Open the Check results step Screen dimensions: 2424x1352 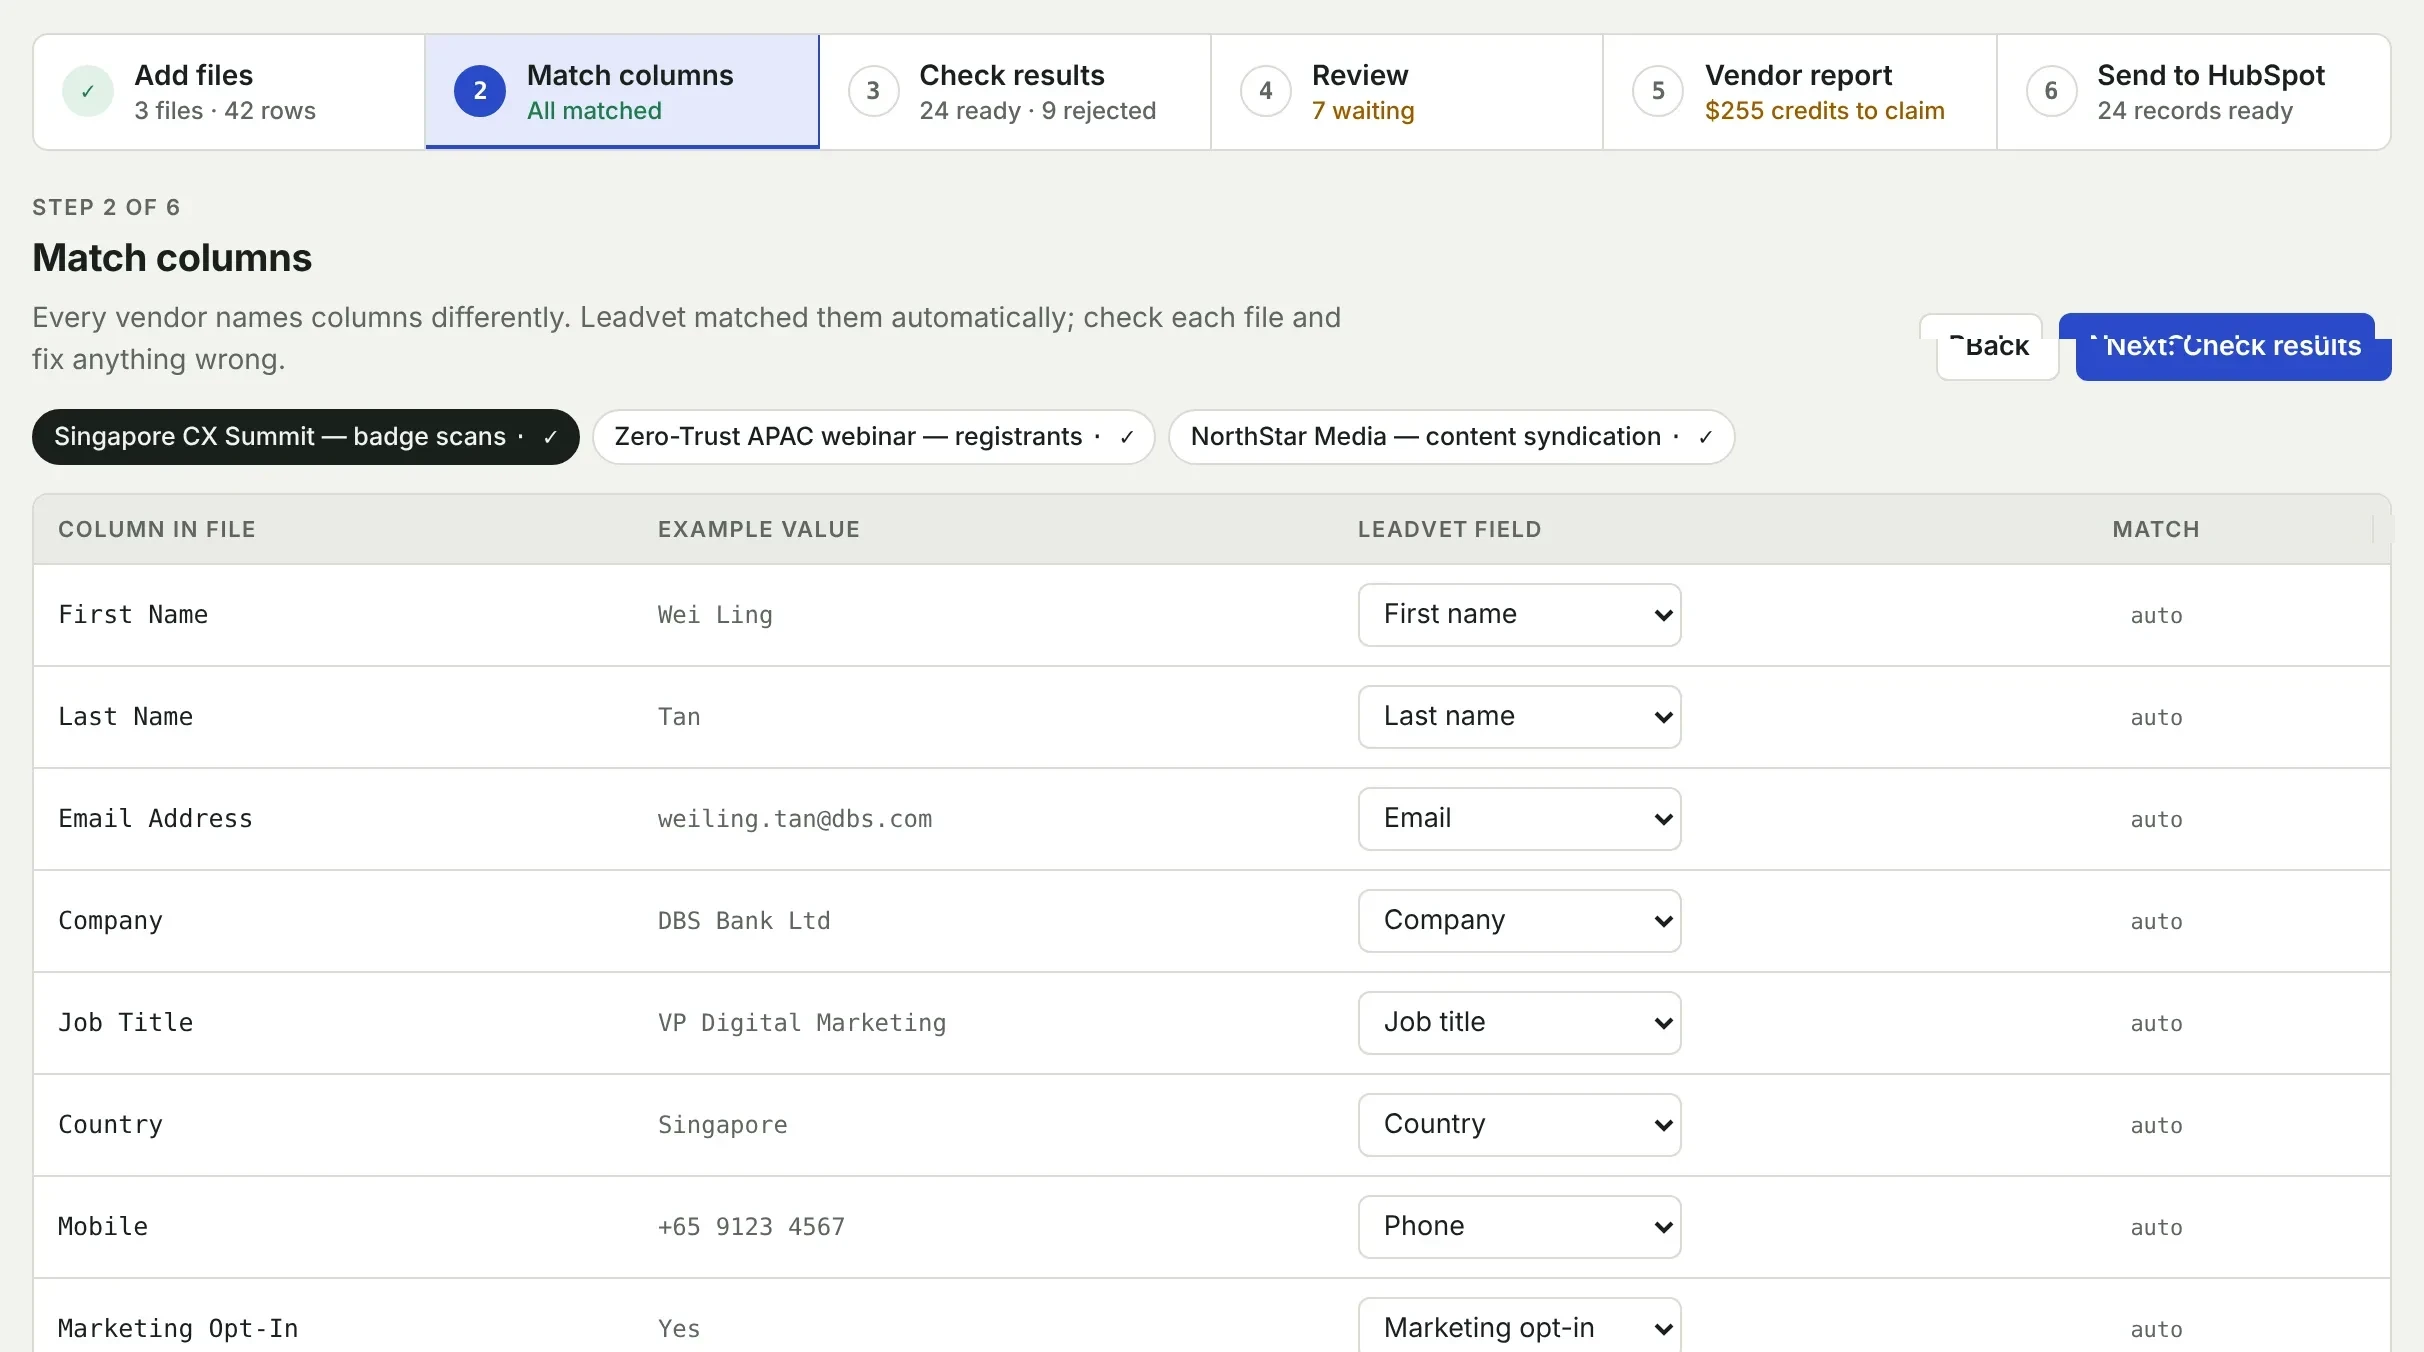[x=1015, y=92]
